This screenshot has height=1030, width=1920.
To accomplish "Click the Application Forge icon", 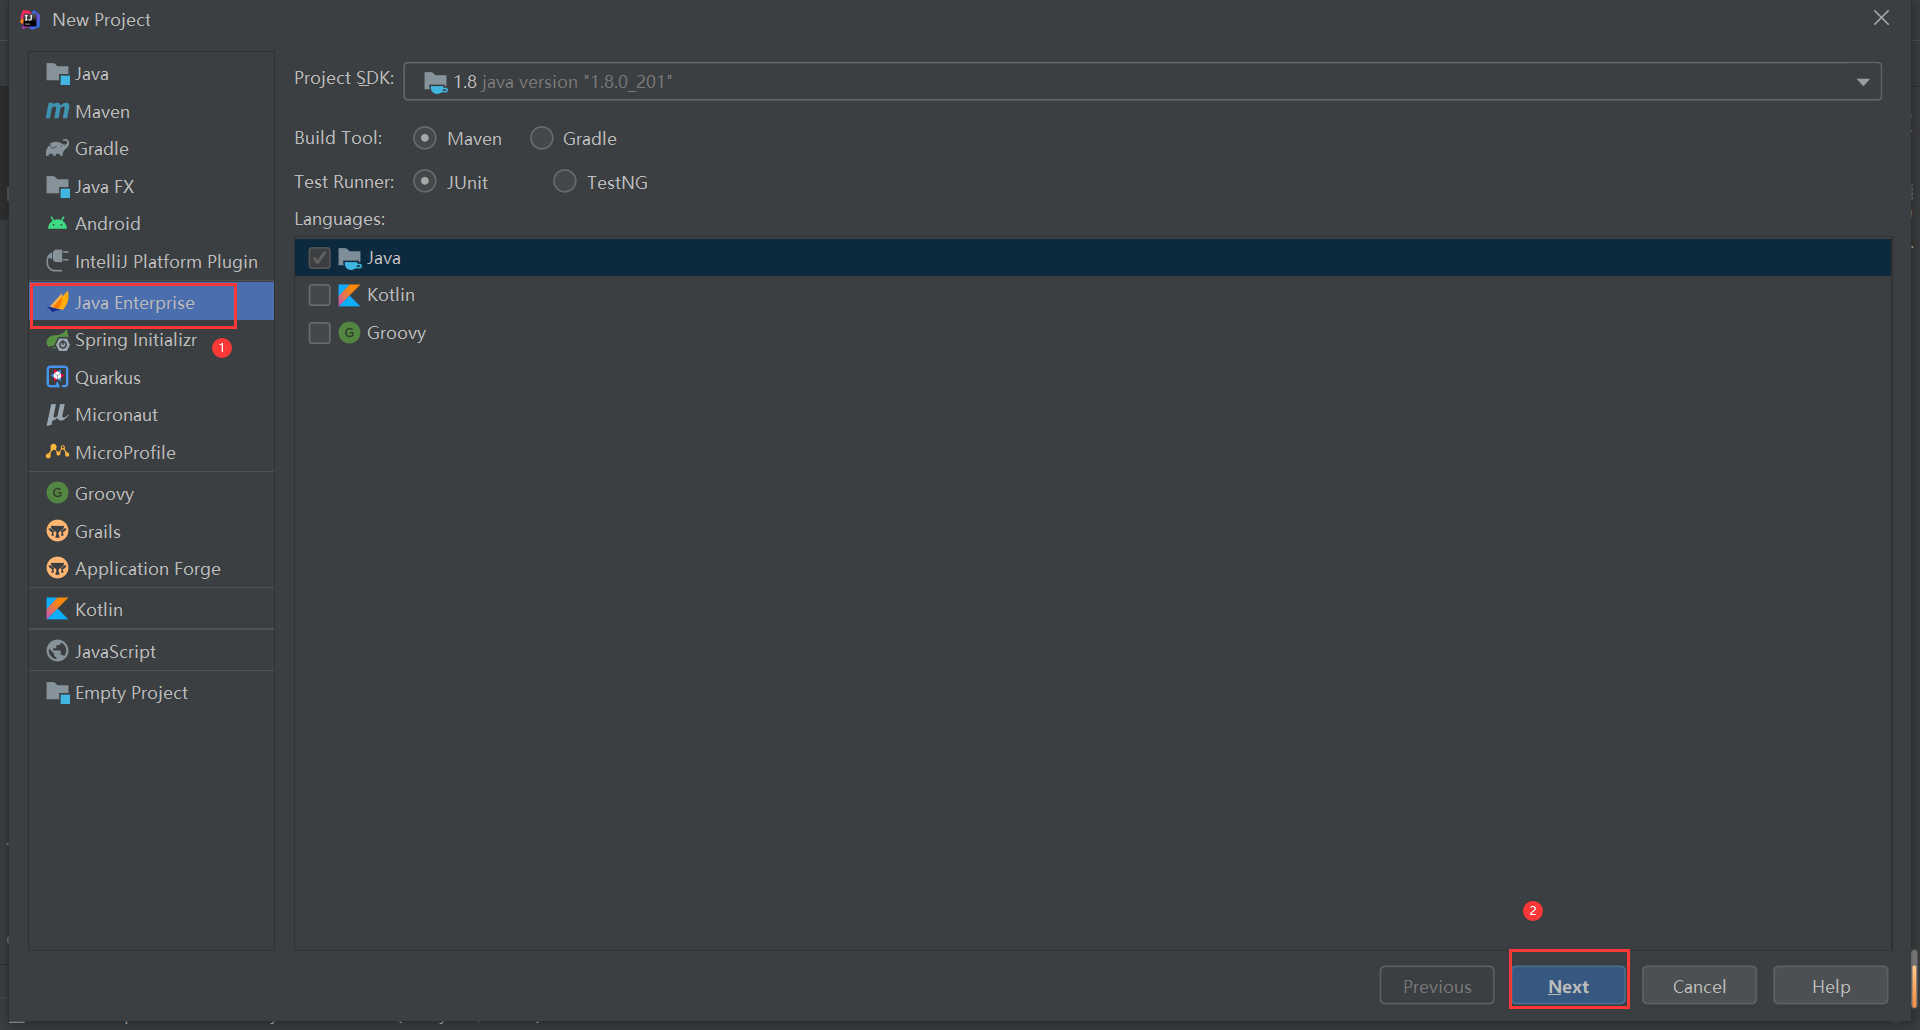I will (57, 568).
